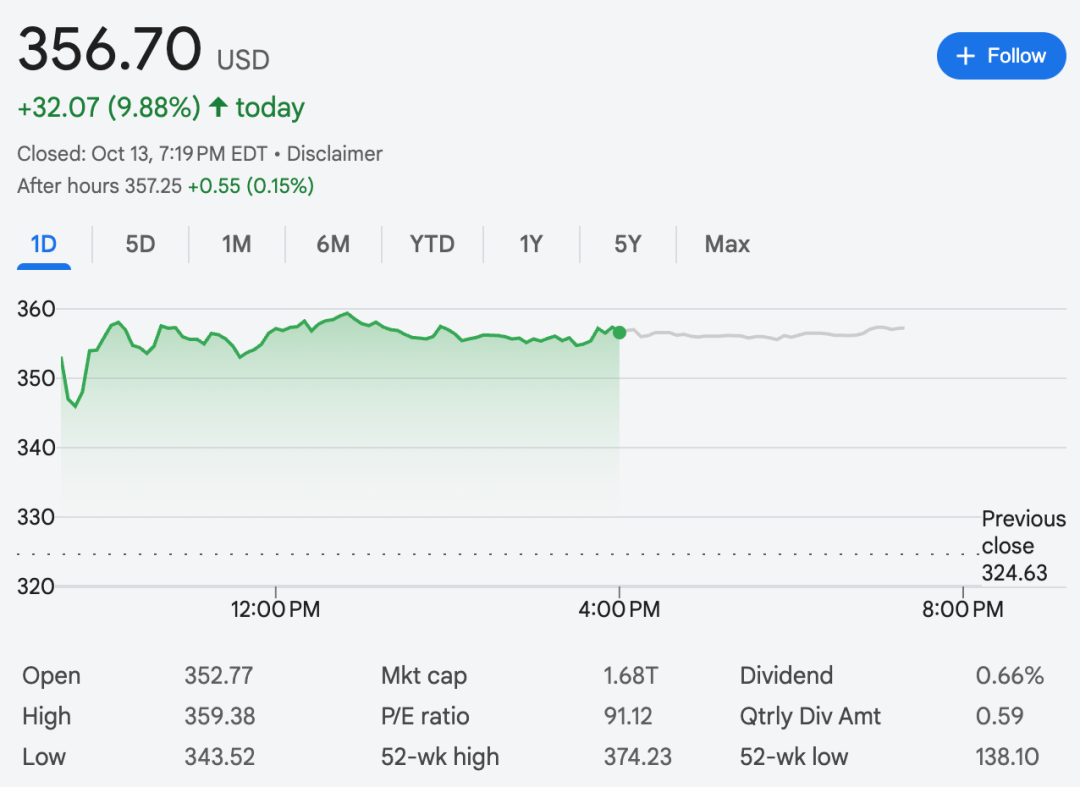Click the Follow button
This screenshot has height=787, width=1080.
[x=1001, y=56]
